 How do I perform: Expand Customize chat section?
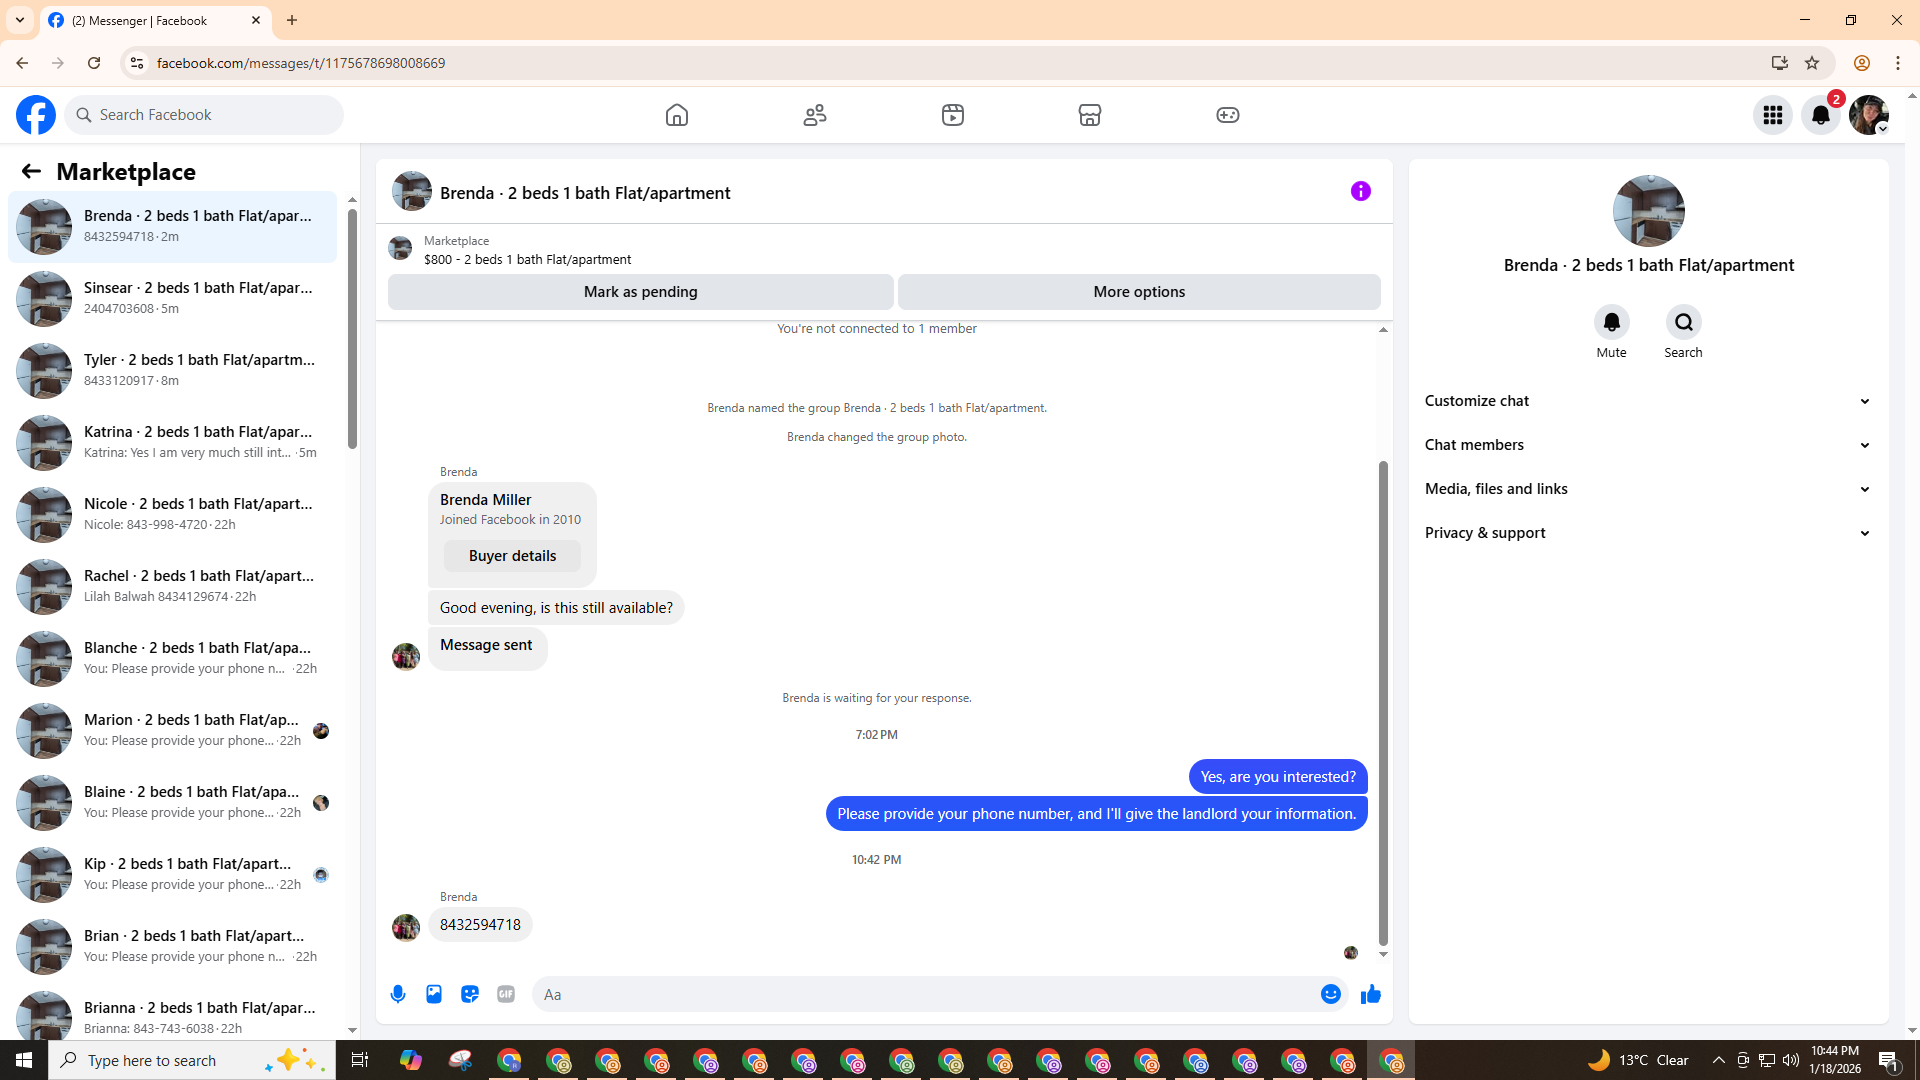tap(1648, 401)
